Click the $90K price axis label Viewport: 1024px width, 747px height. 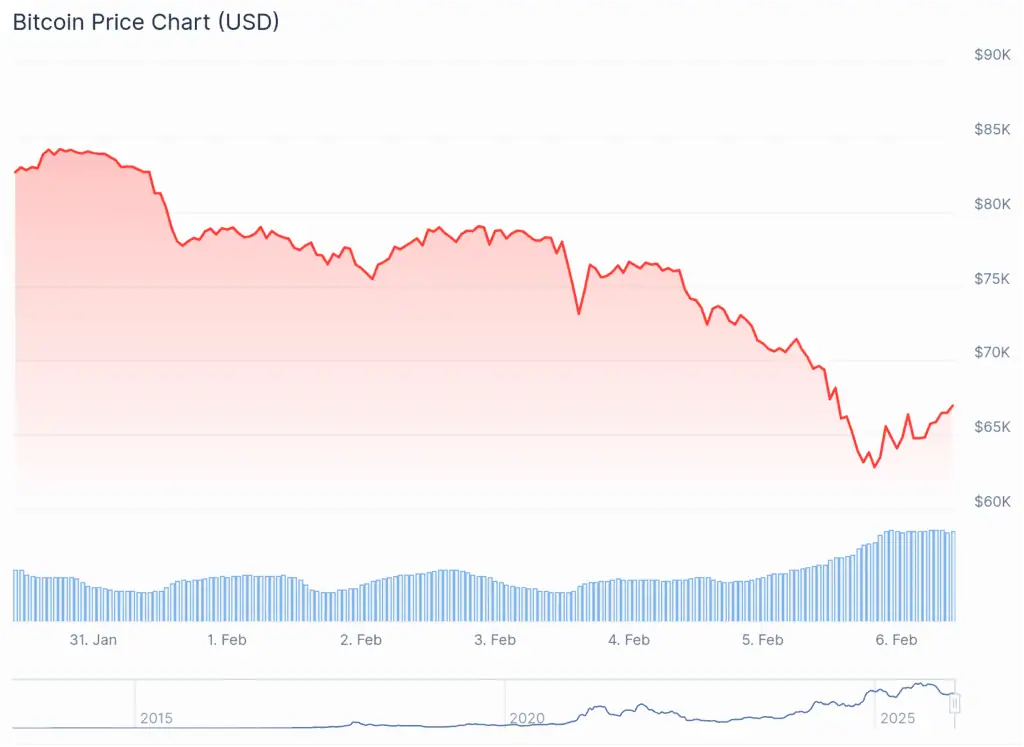(x=992, y=55)
